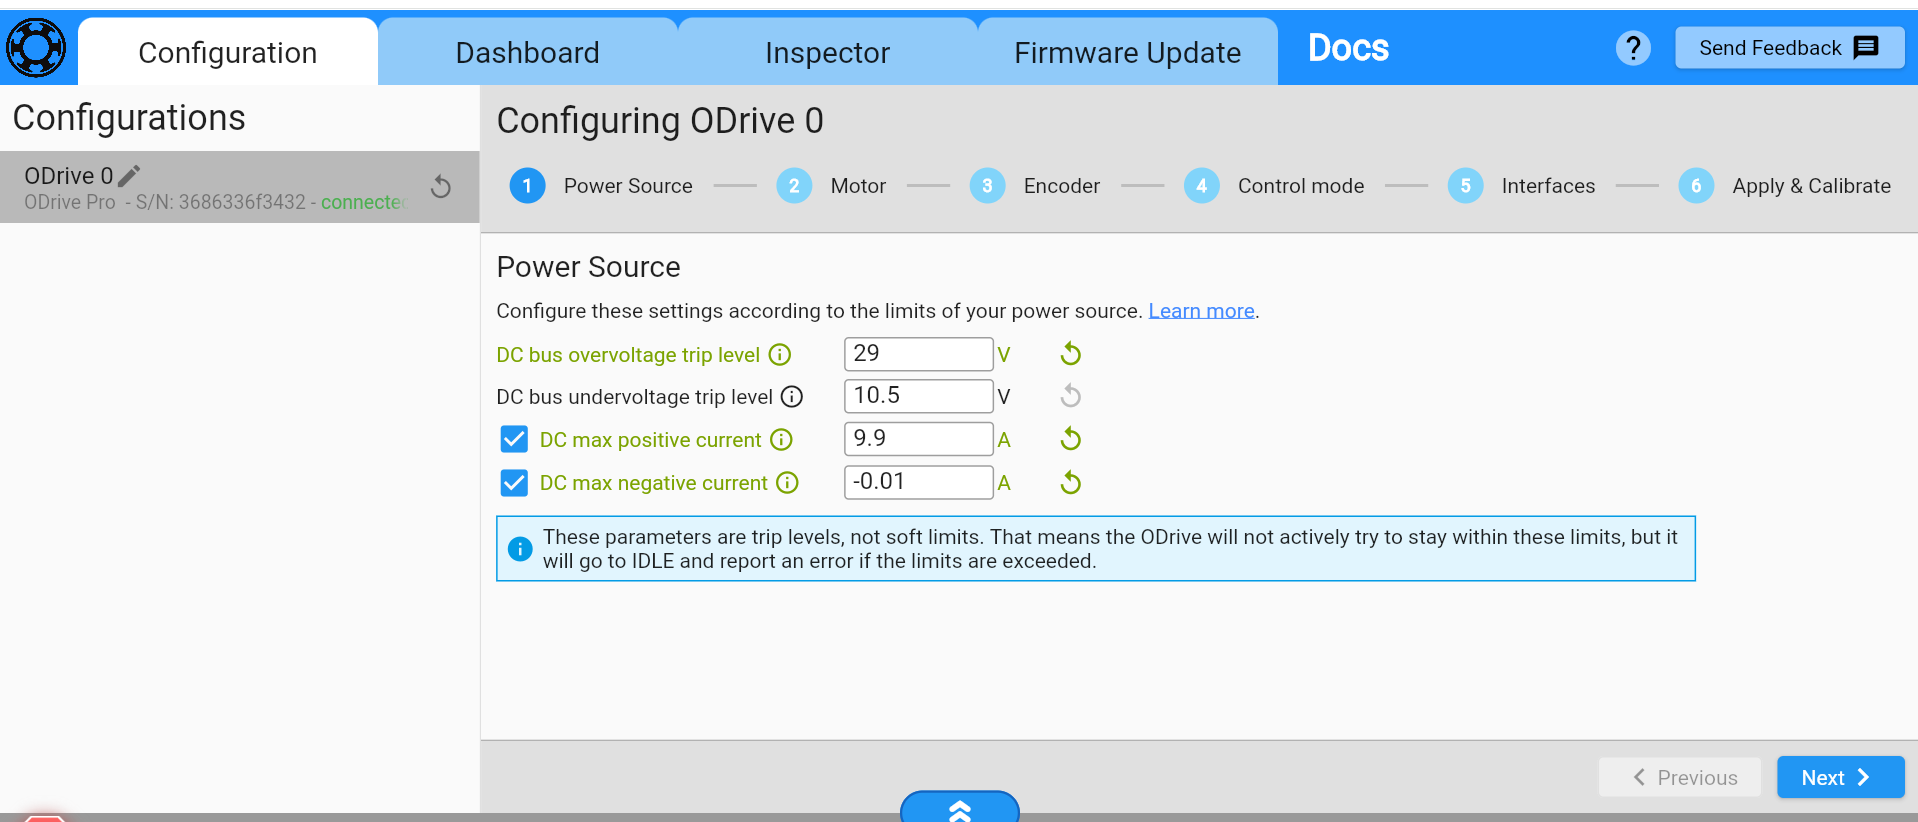
Task: Show info for DC max positive current
Action: [x=782, y=440]
